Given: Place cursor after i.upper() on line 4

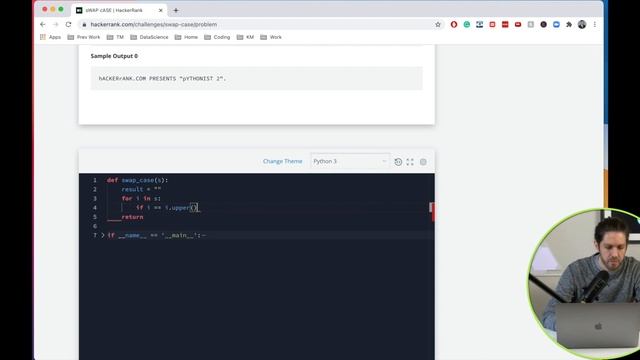Looking at the screenshot, I should pyautogui.click(x=199, y=208).
